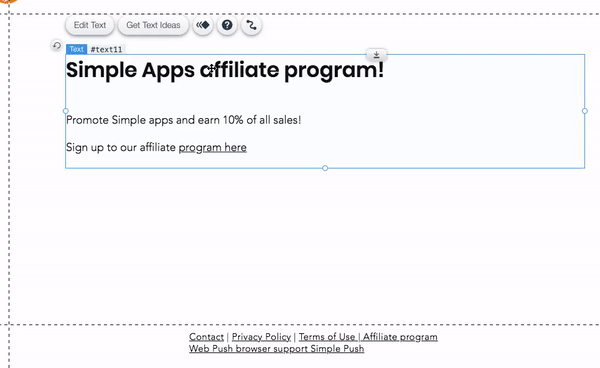Select the blue Text label tag
This screenshot has height=368, width=600.
tap(76, 49)
